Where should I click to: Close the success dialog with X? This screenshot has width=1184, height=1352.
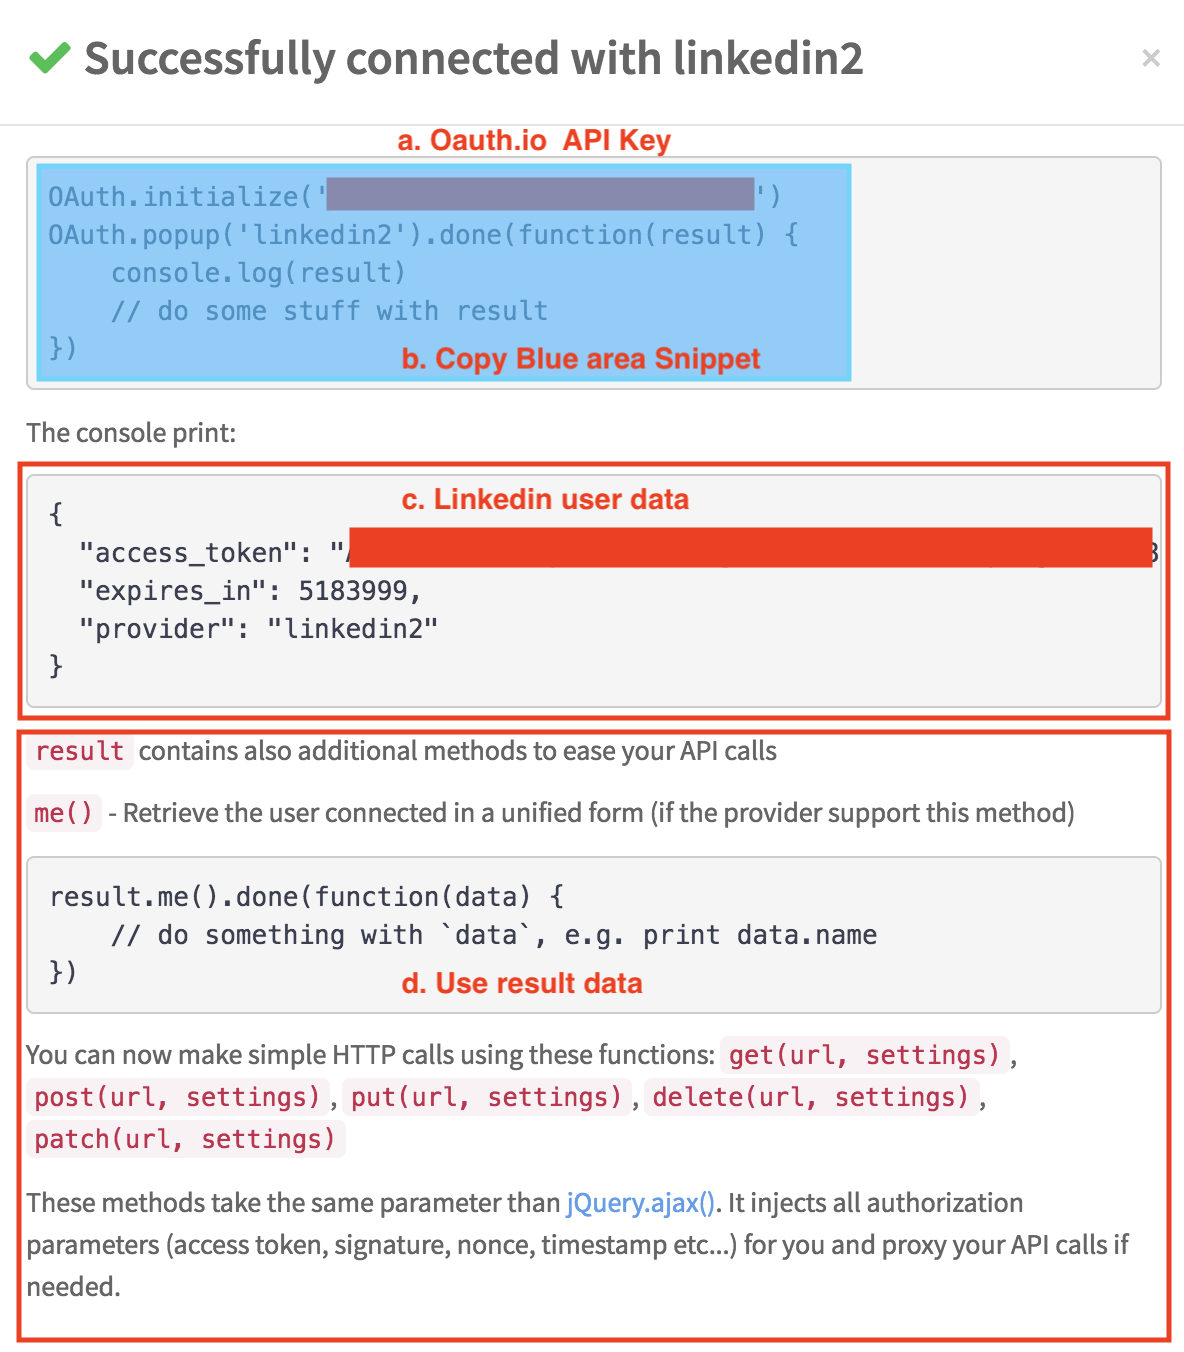(x=1151, y=59)
